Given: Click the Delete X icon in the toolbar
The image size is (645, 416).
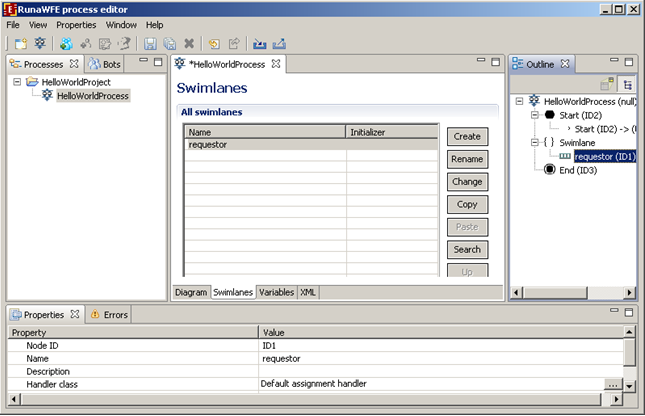Looking at the screenshot, I should click(x=189, y=44).
